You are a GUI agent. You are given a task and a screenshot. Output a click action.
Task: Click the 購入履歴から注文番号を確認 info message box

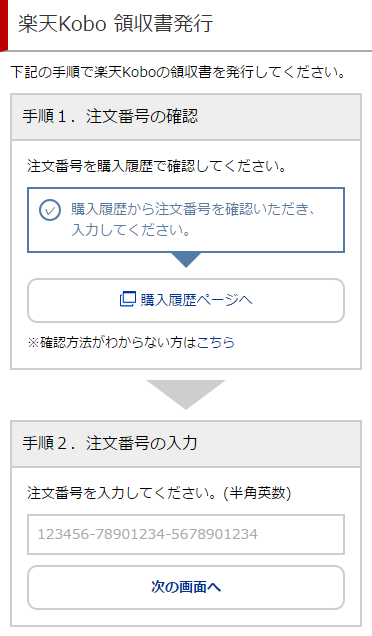point(186,220)
